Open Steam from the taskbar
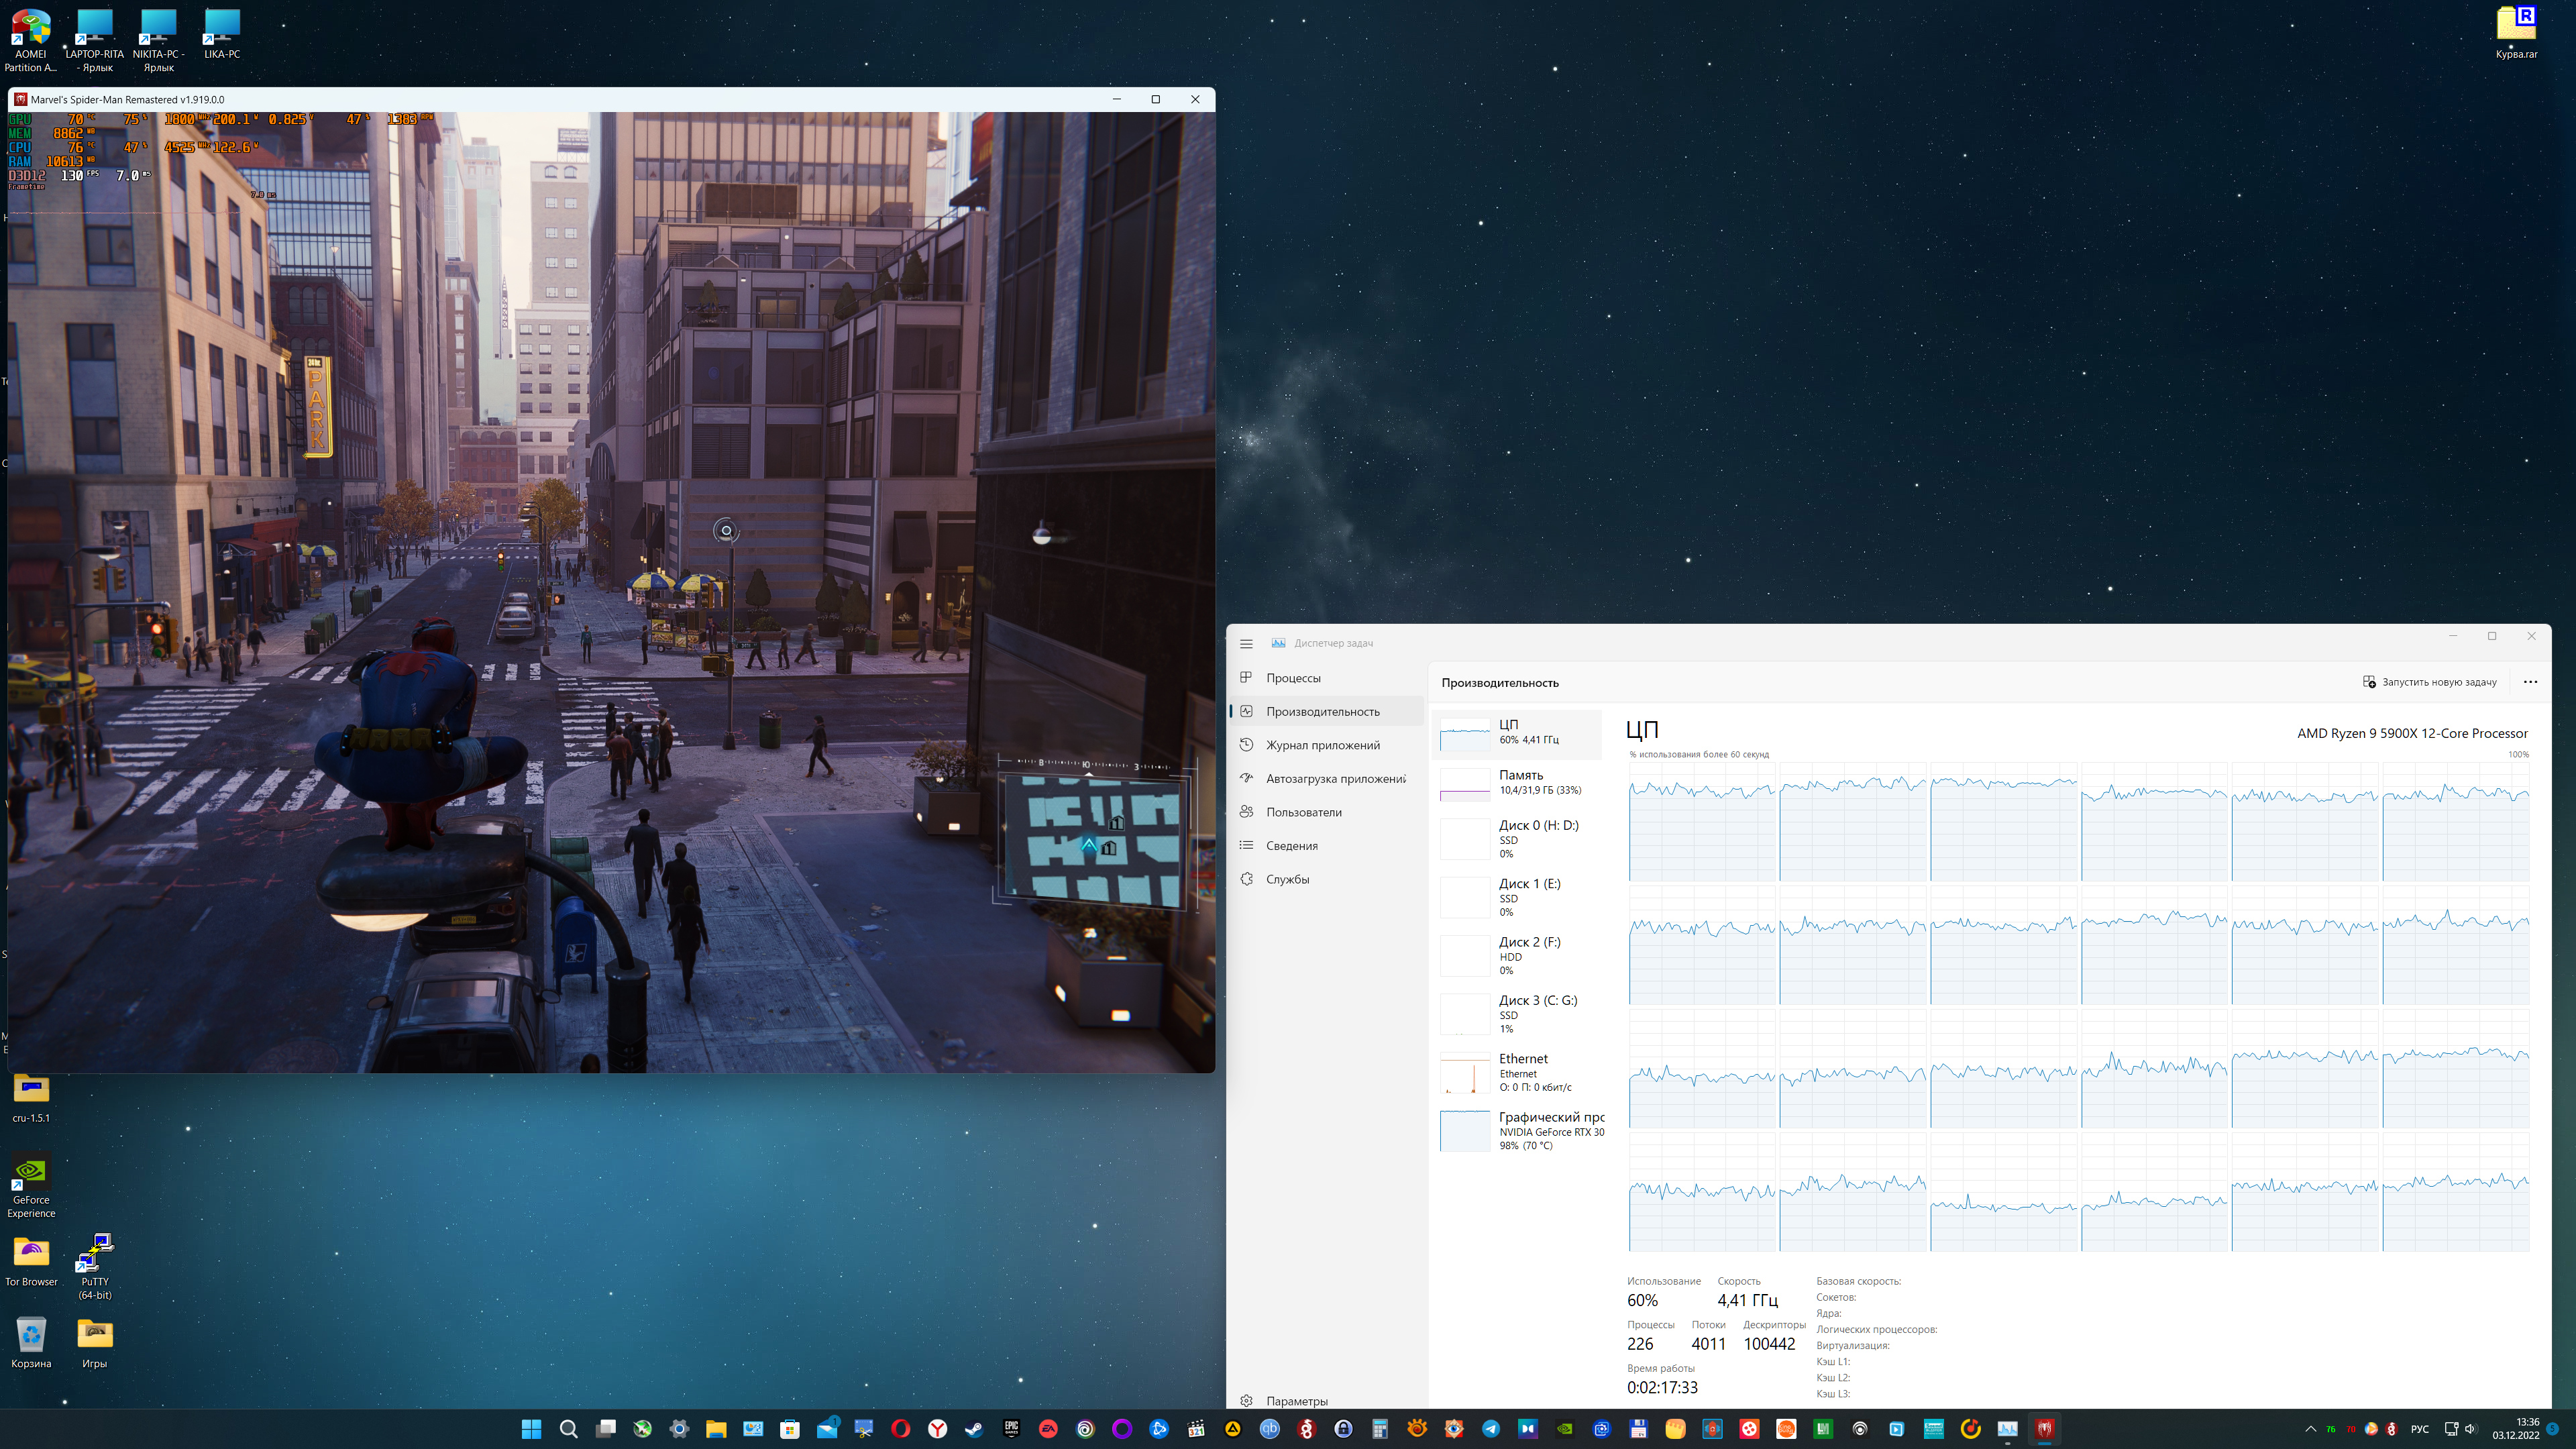 point(974,1429)
